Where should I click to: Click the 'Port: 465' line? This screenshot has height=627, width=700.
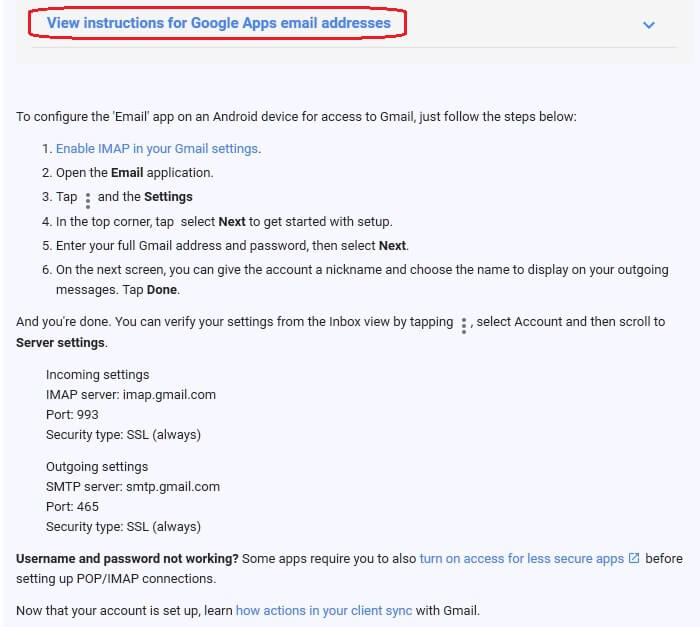pos(72,507)
